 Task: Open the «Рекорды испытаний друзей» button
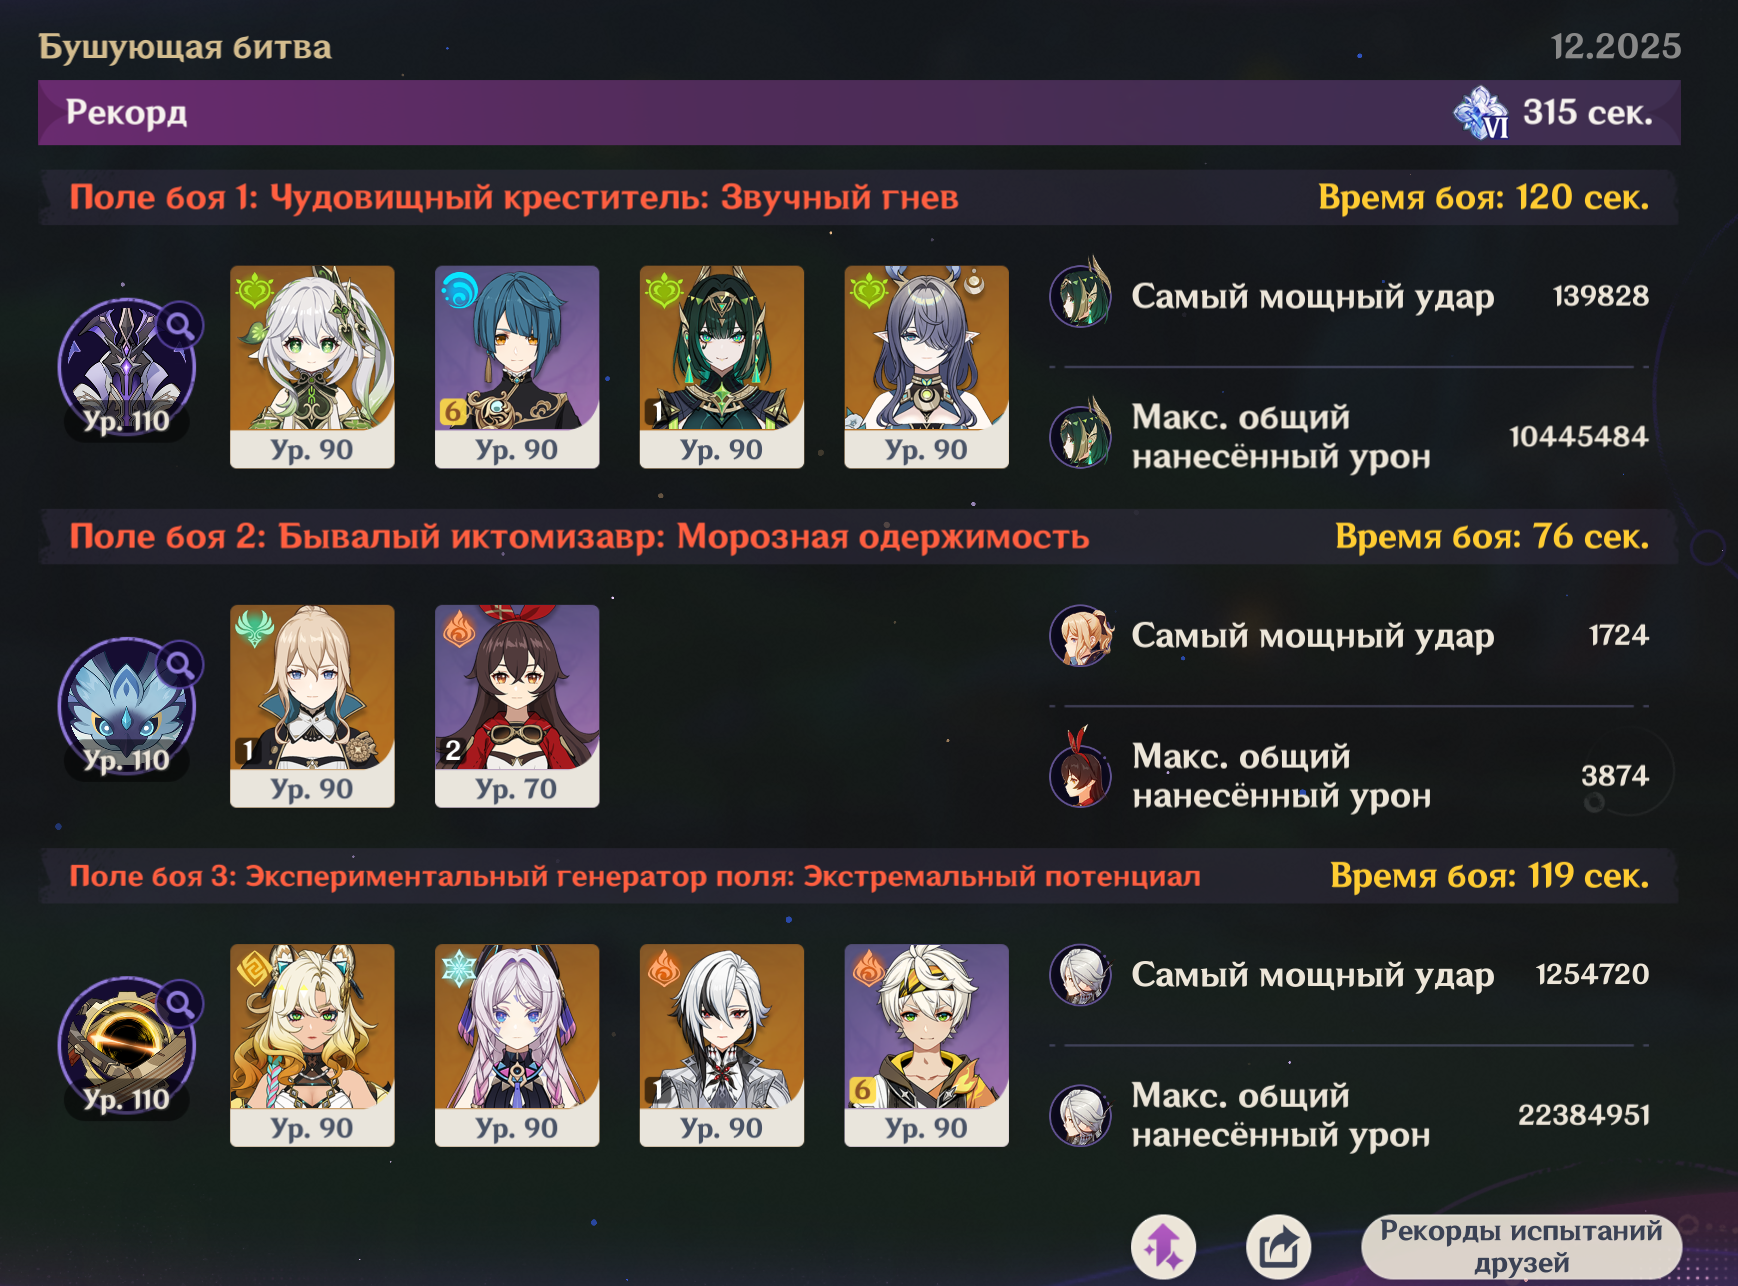coord(1521,1246)
